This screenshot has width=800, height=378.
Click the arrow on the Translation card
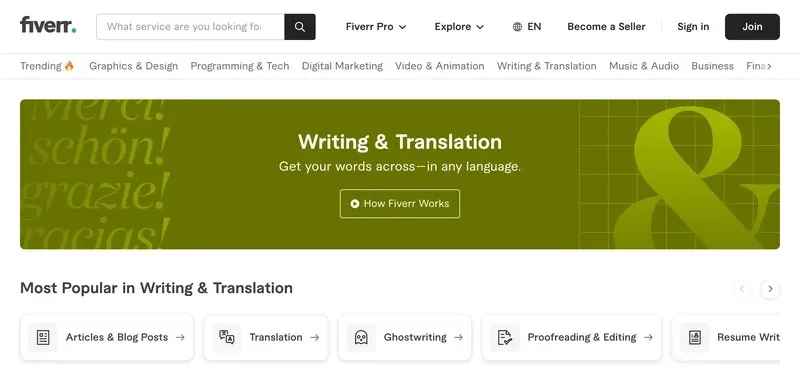pos(315,337)
